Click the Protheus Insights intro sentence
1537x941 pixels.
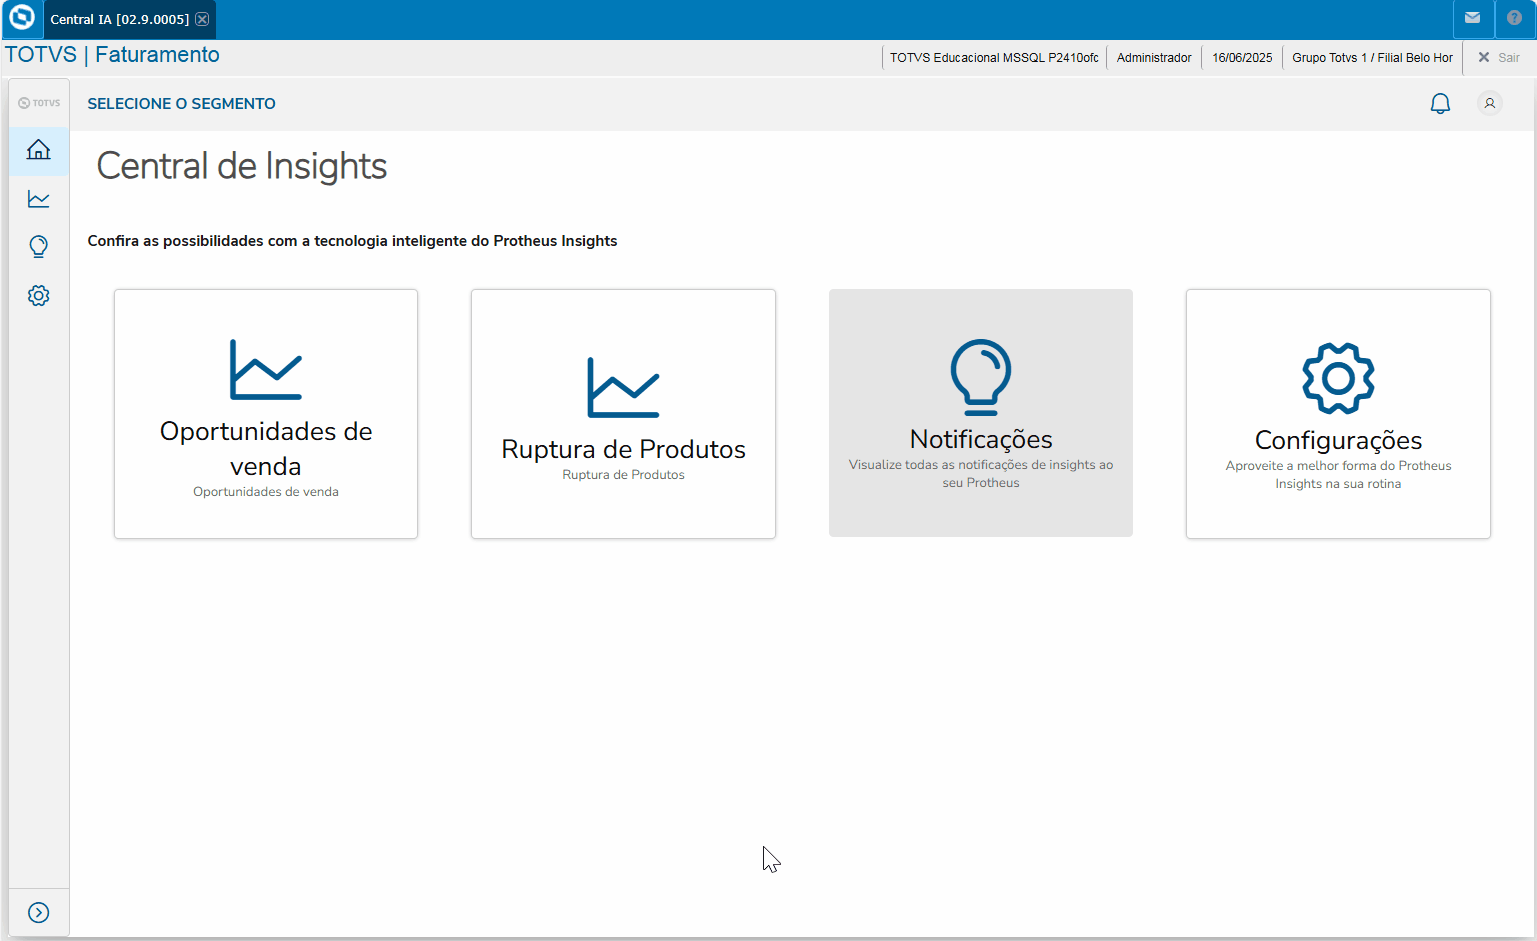point(352,241)
